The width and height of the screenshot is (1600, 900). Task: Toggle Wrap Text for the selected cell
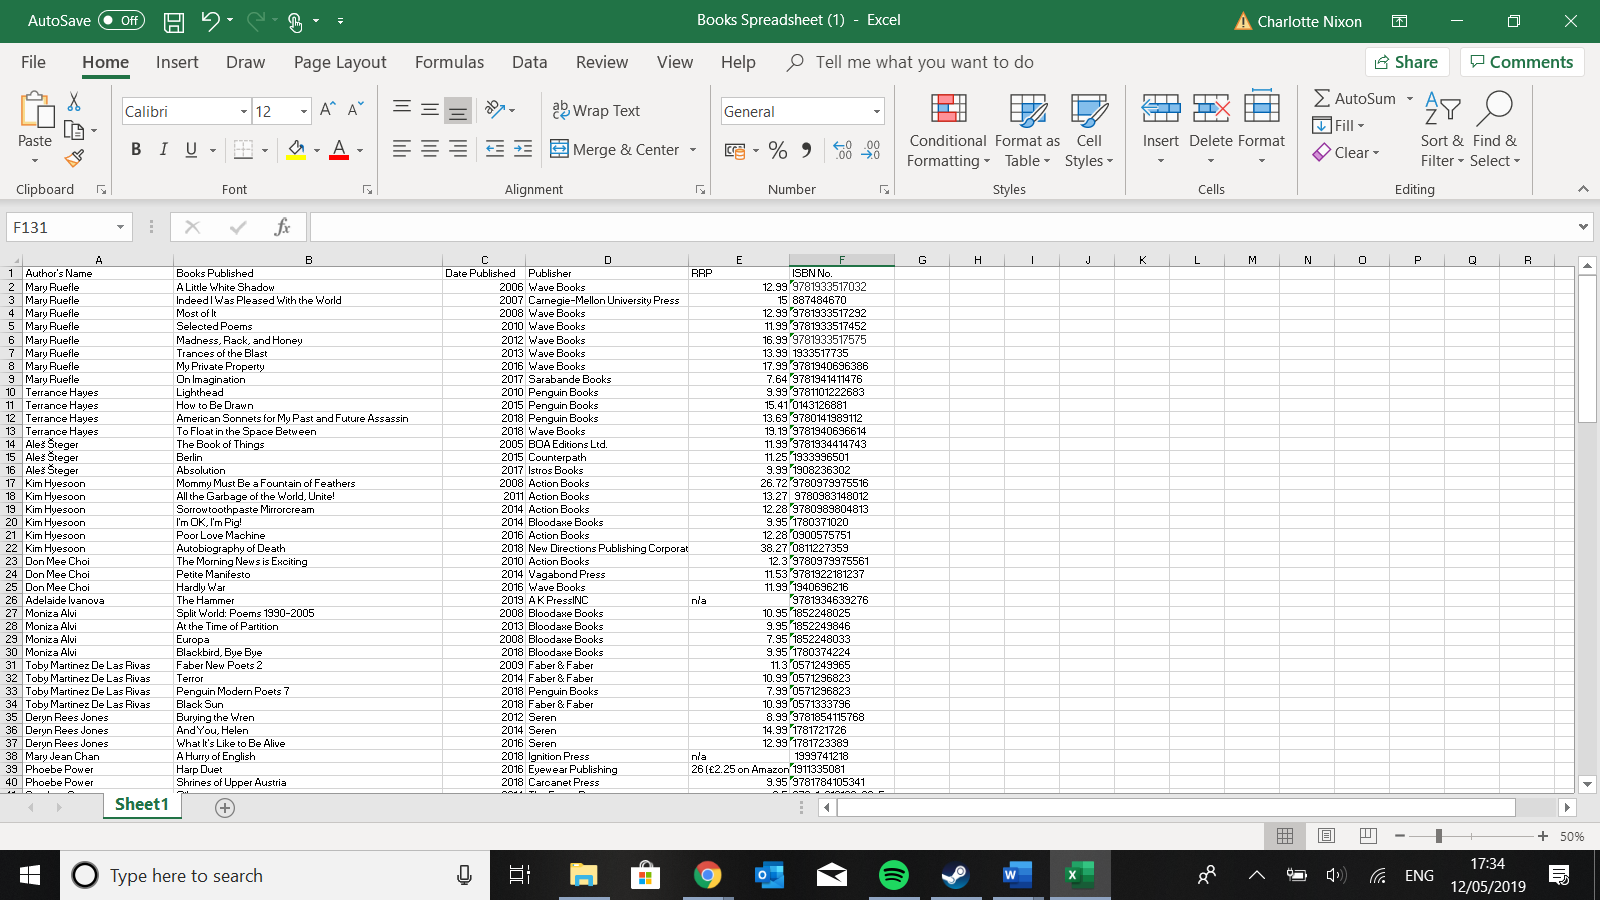[x=597, y=111]
